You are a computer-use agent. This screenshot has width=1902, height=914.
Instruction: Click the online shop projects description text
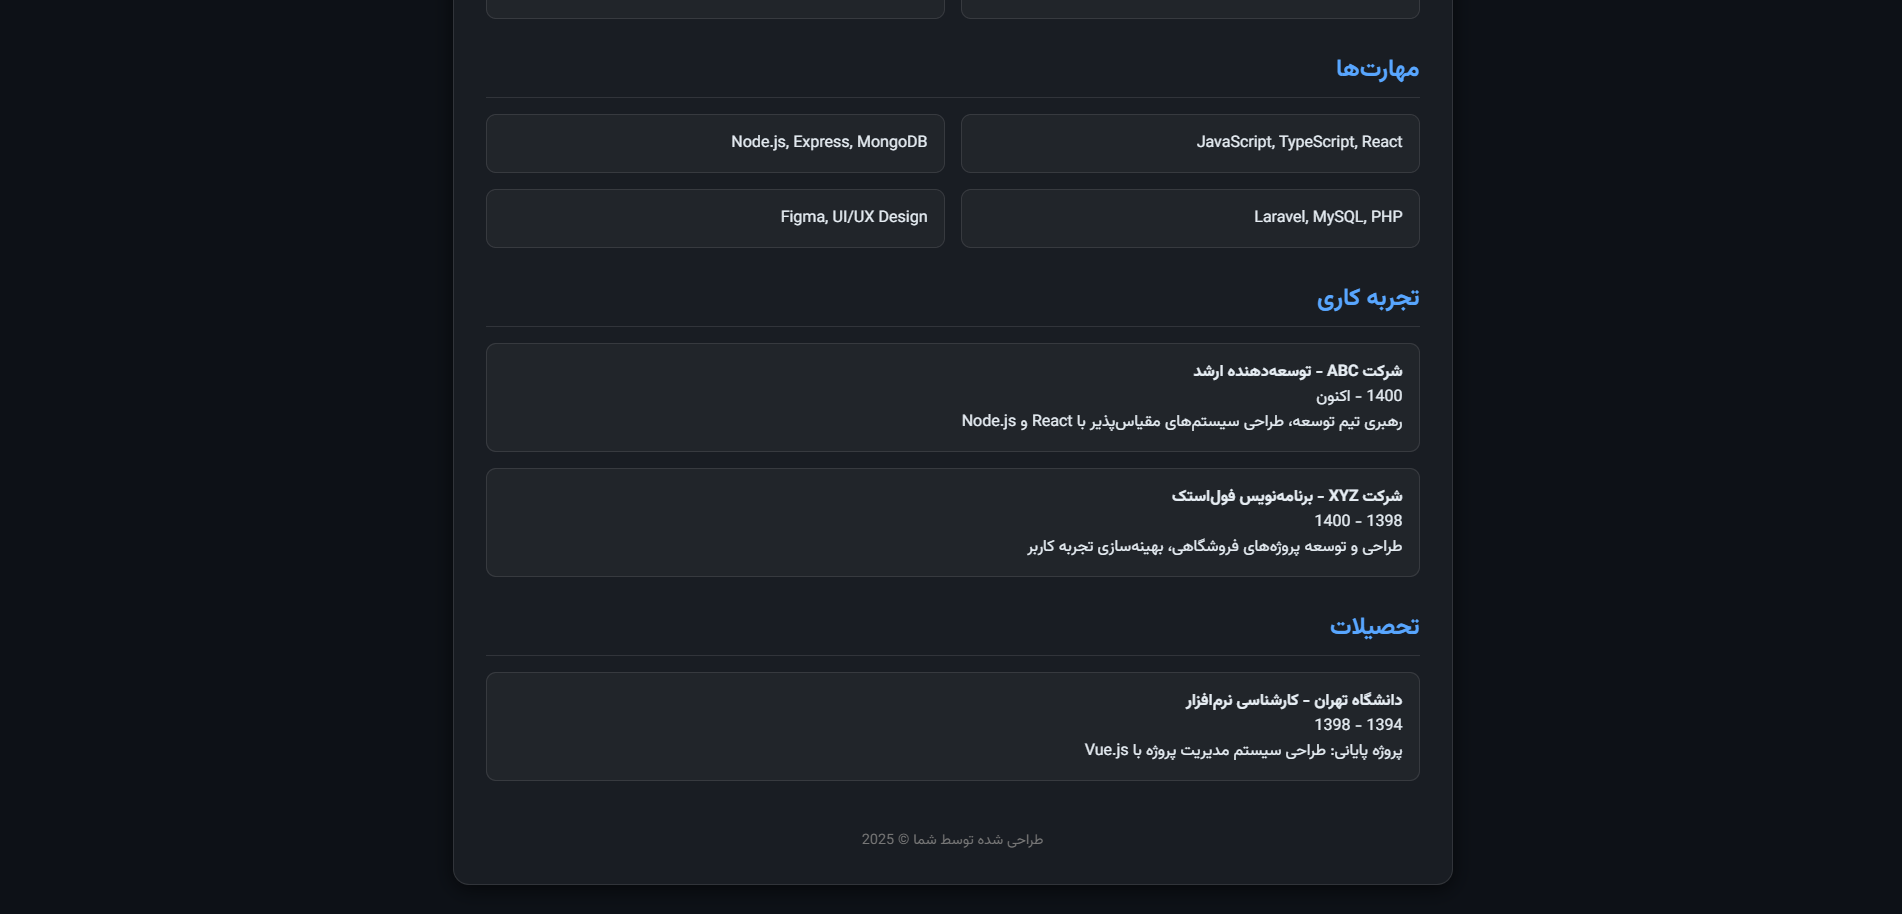[1215, 547]
